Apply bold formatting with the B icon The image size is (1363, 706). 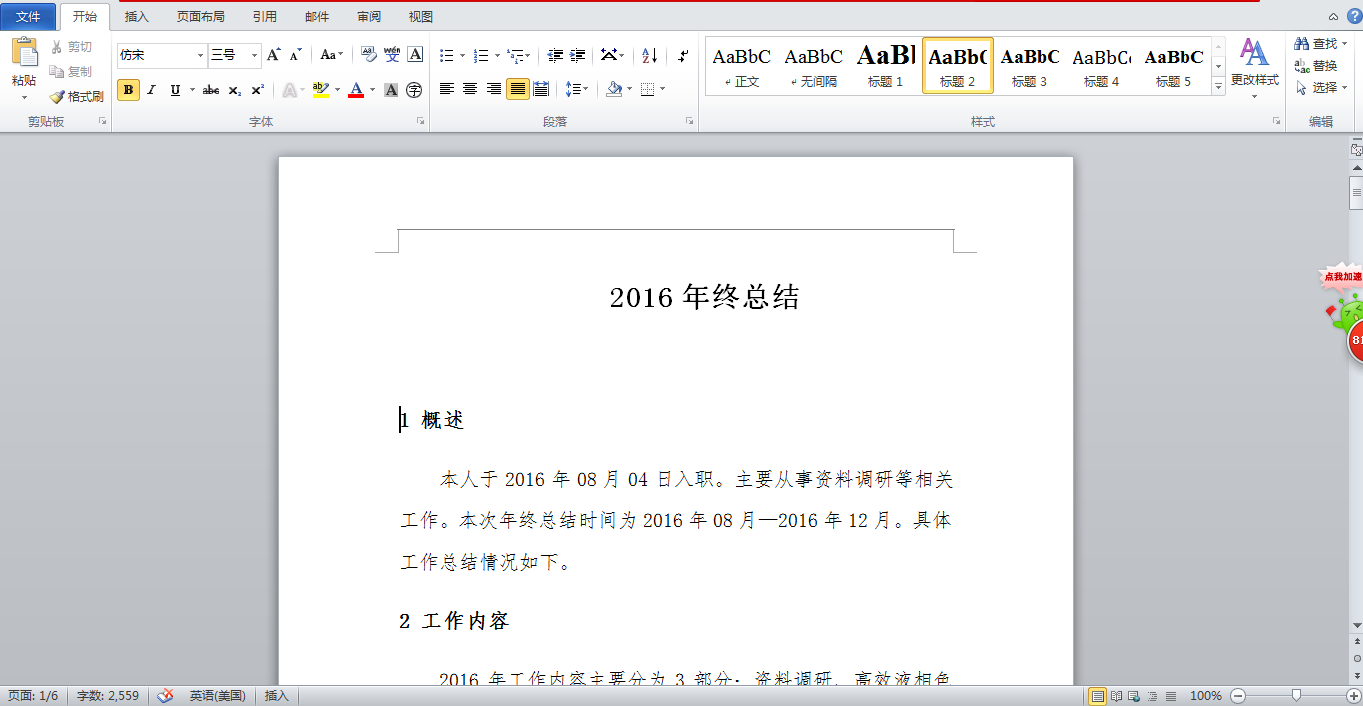(x=128, y=90)
